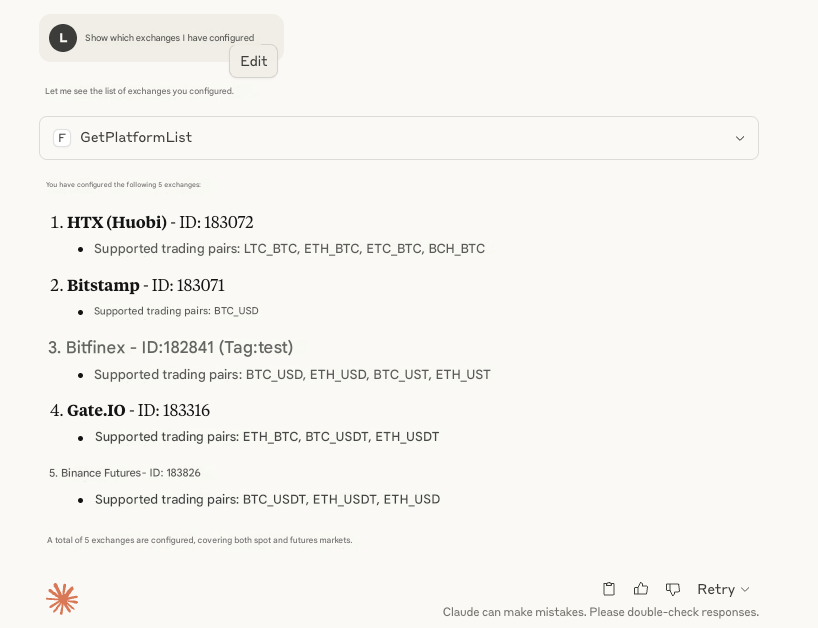Select the GetPlatformList tool name label

click(x=136, y=137)
